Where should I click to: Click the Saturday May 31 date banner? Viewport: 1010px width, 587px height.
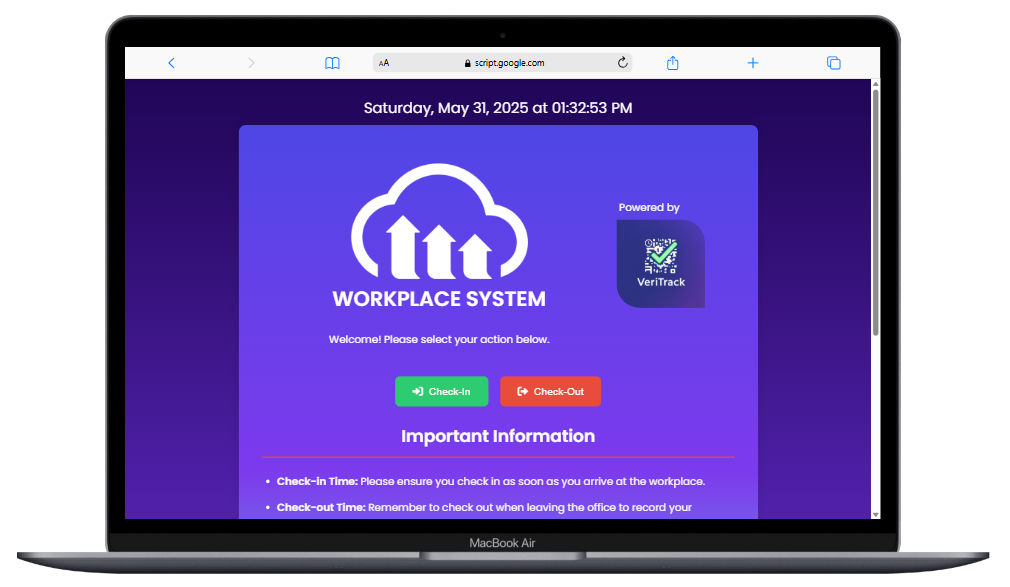(x=498, y=107)
